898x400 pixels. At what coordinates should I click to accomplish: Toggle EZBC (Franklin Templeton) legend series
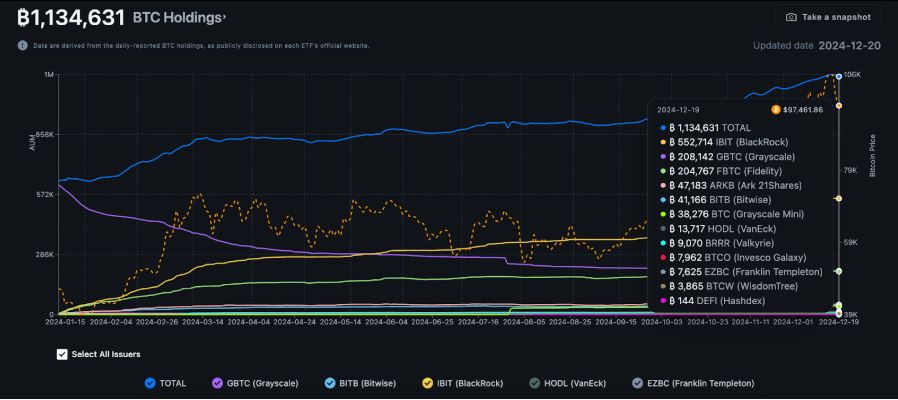point(692,383)
